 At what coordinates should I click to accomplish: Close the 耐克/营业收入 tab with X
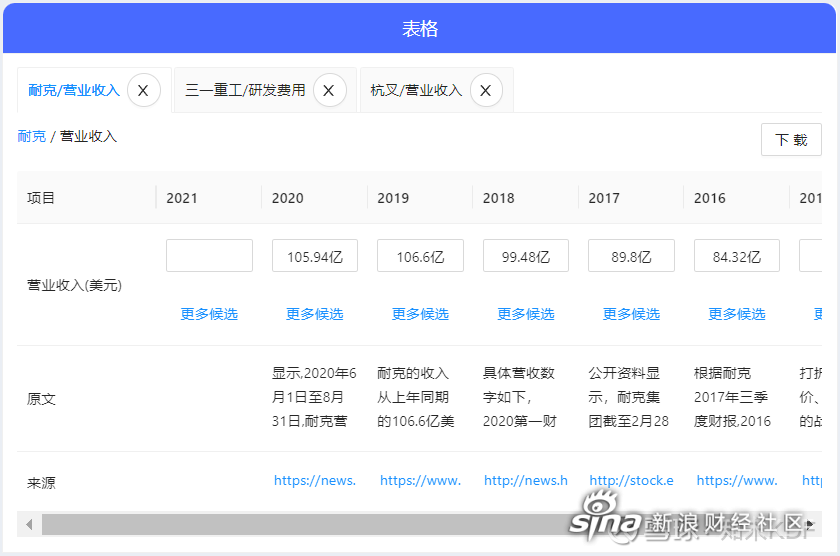coord(144,90)
